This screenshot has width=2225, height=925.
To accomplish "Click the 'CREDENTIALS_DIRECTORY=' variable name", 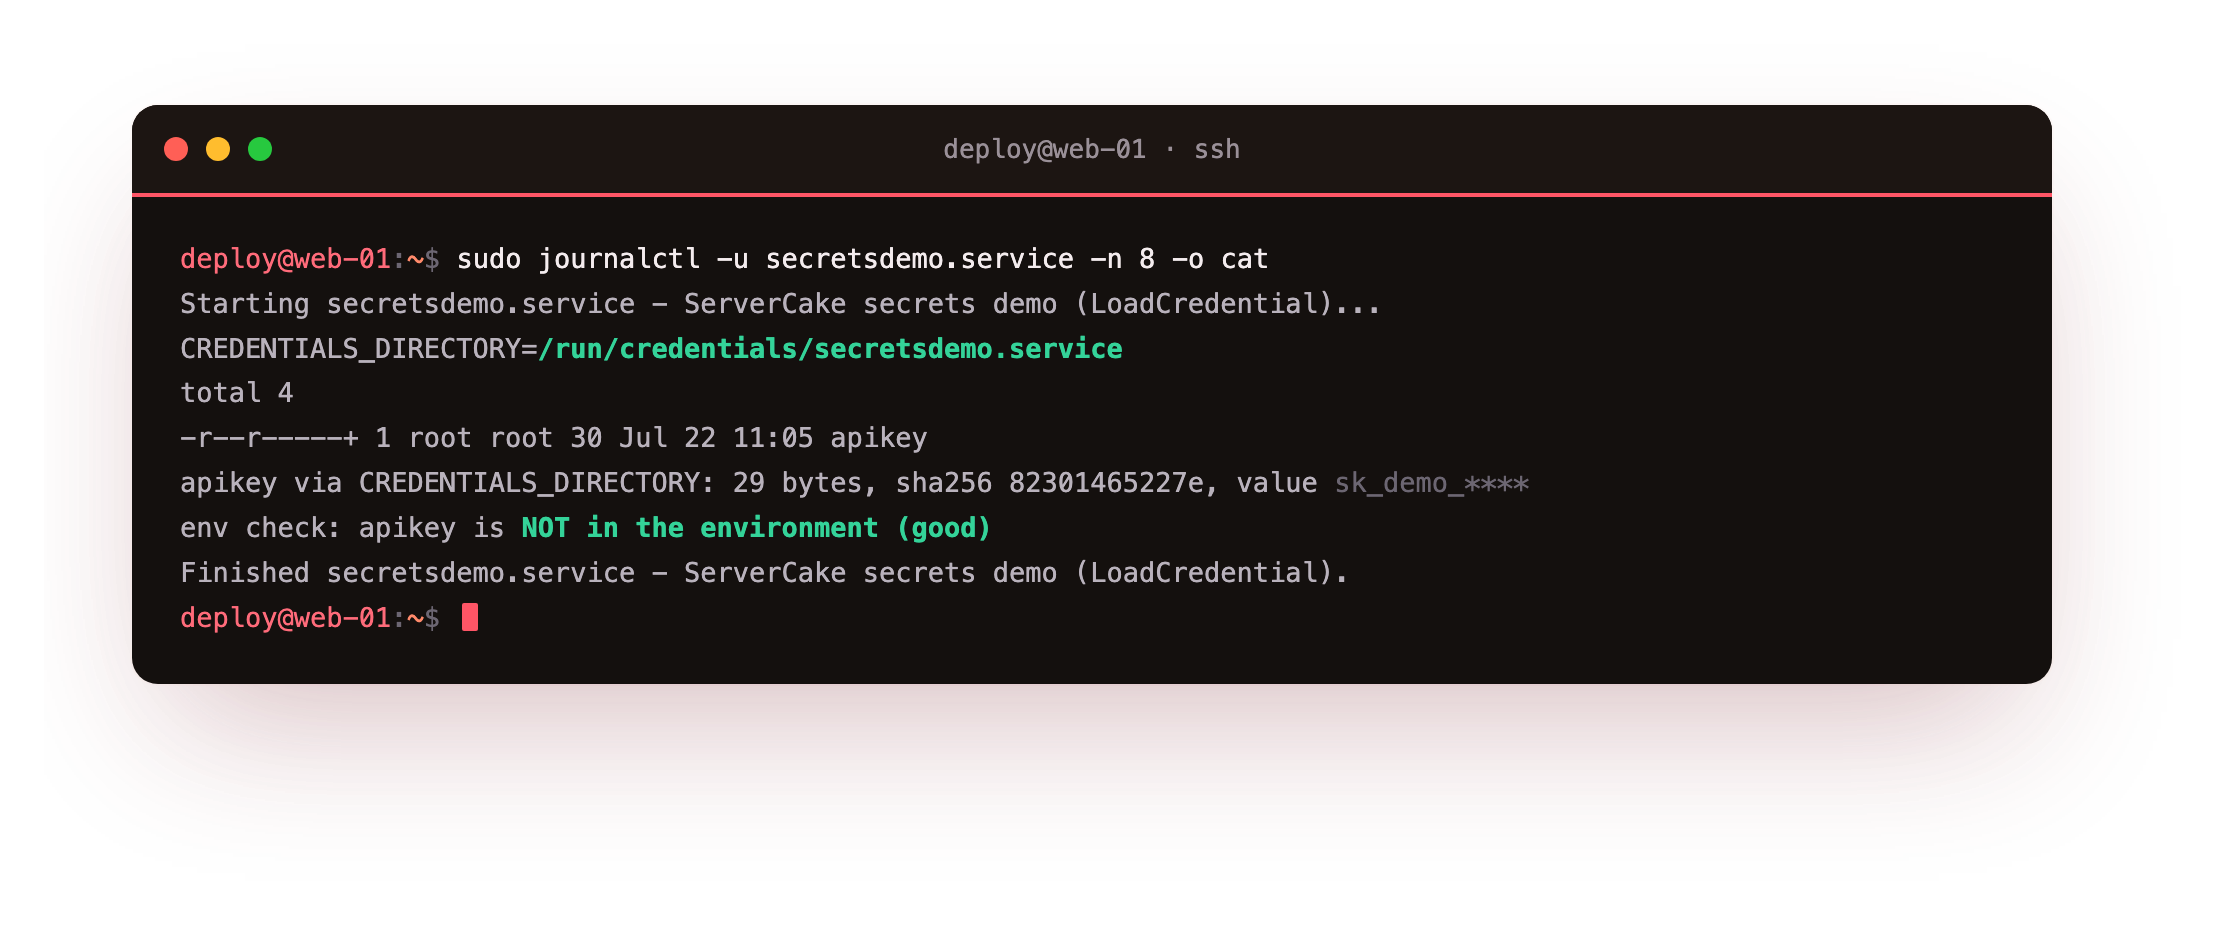I will [x=359, y=349].
